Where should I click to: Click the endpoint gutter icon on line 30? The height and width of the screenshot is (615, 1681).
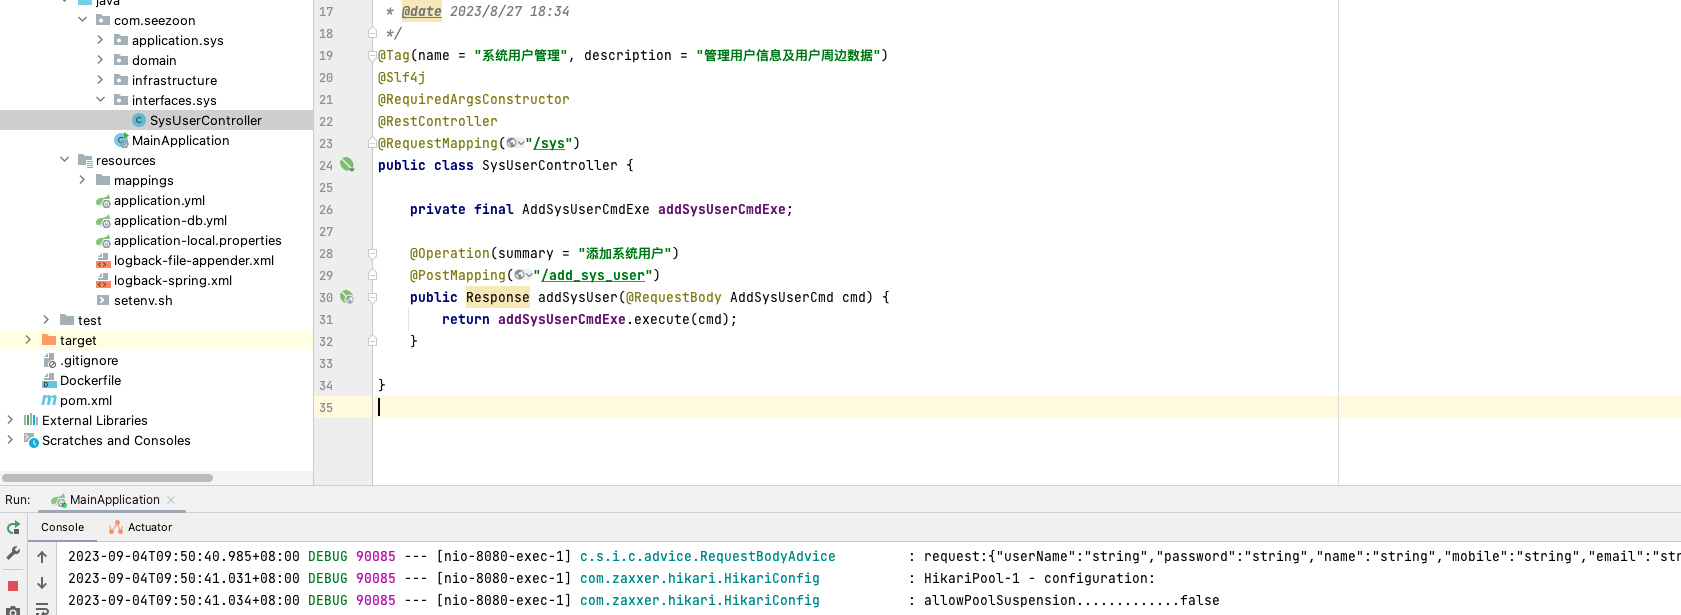pos(347,297)
